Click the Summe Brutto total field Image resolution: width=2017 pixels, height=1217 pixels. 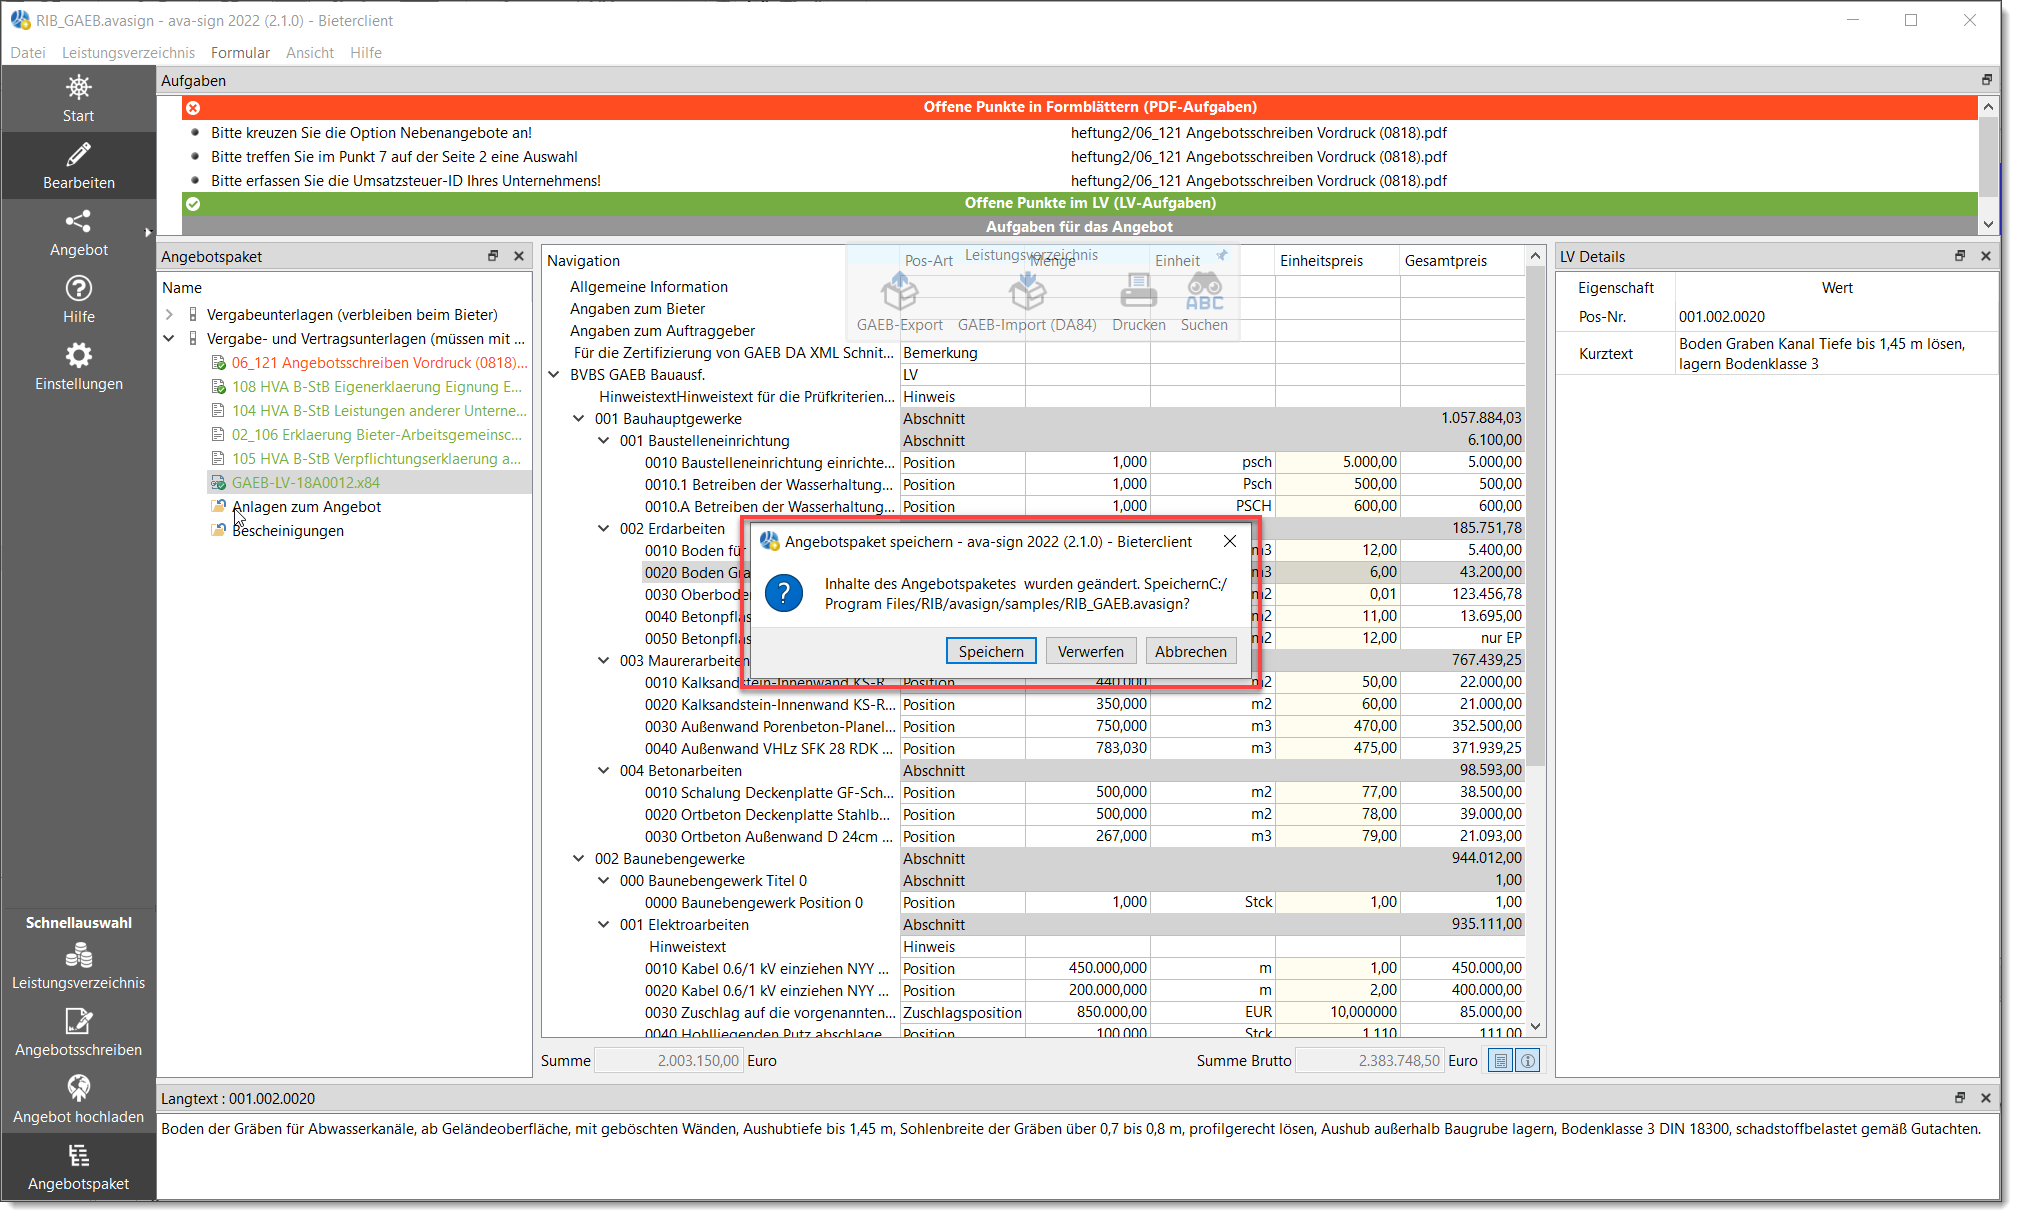tap(1369, 1061)
